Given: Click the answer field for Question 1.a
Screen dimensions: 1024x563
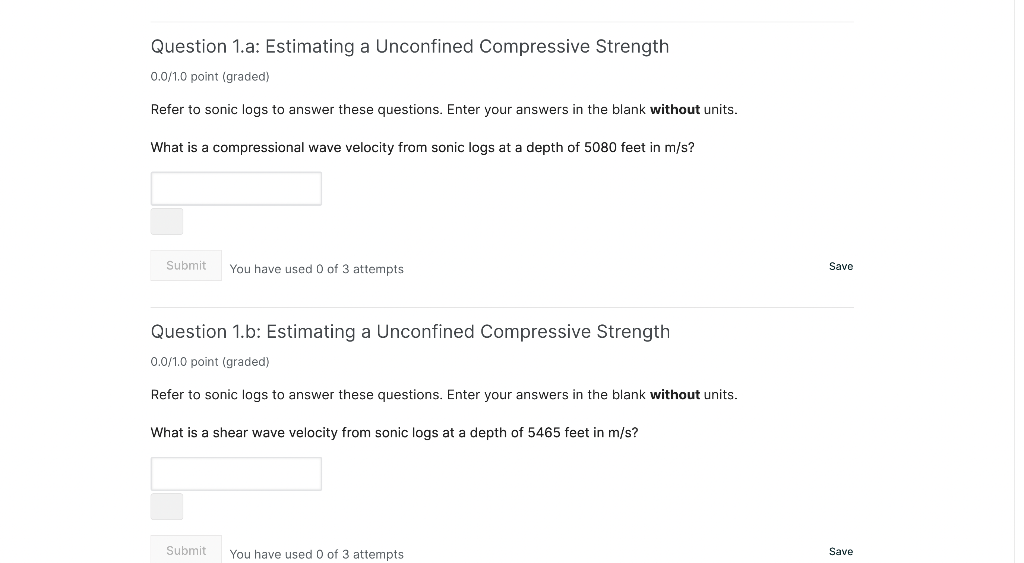Looking at the screenshot, I should pos(236,188).
